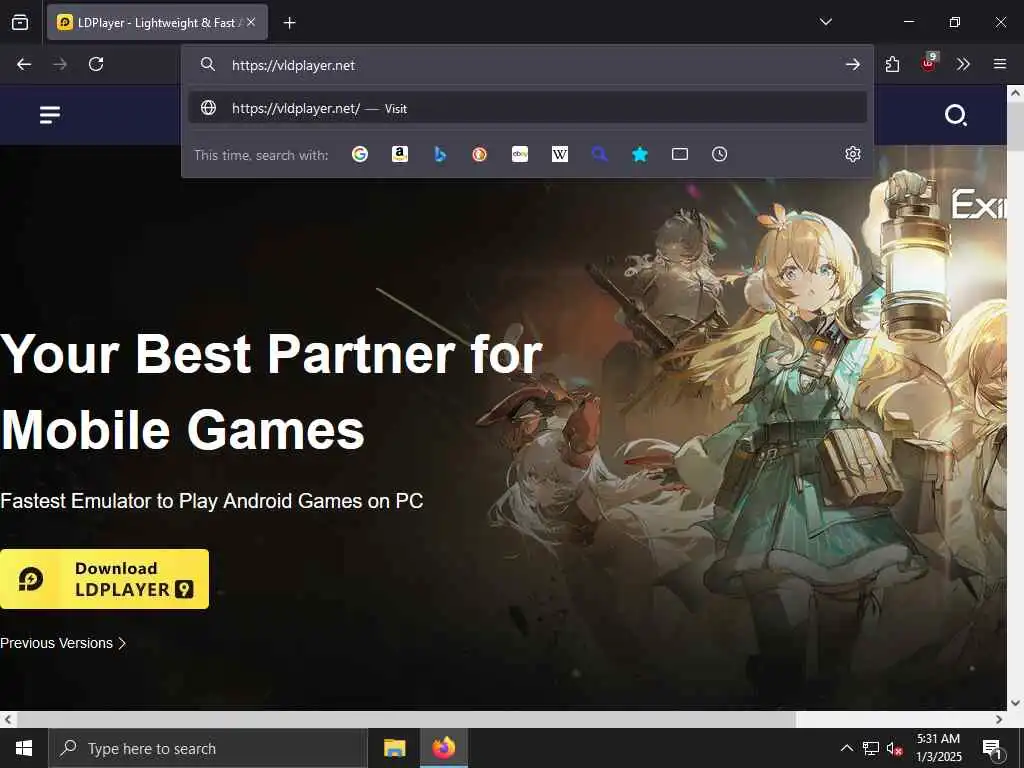The width and height of the screenshot is (1024, 768).
Task: Click the Type here to search box
Action: point(208,748)
